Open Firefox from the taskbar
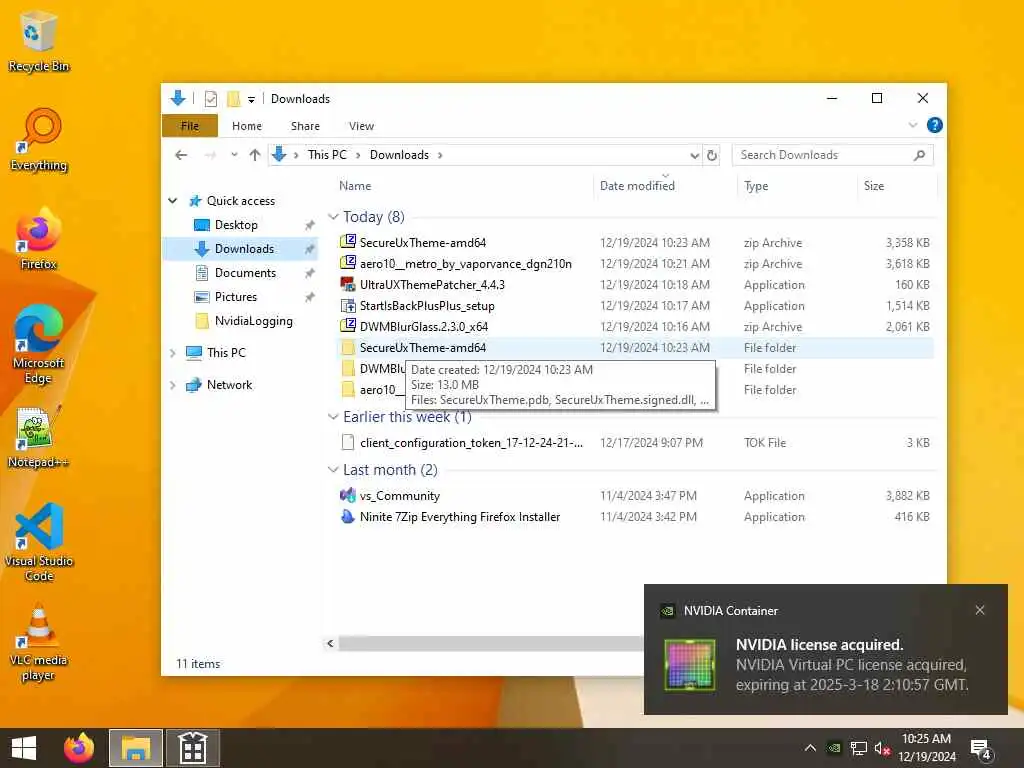 79,748
